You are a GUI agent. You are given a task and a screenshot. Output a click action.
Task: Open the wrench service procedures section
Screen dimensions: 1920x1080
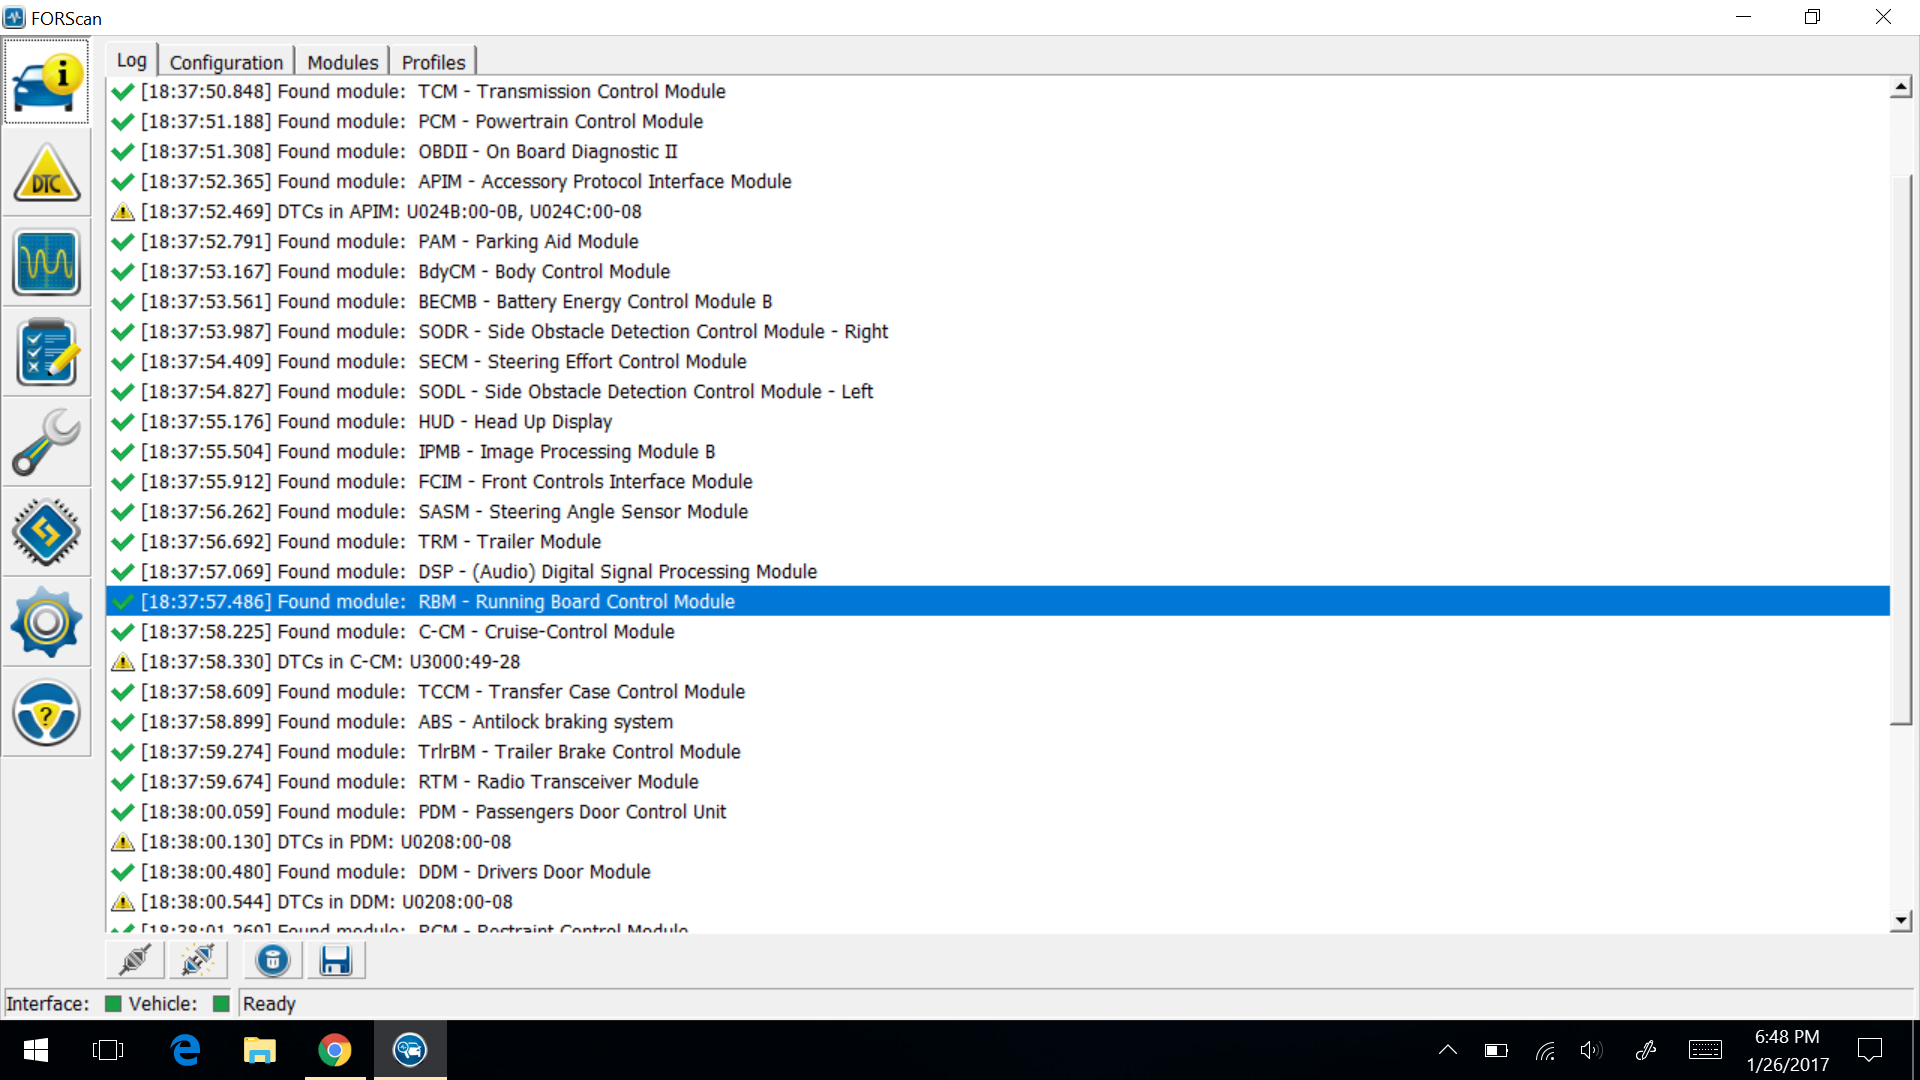click(x=46, y=443)
